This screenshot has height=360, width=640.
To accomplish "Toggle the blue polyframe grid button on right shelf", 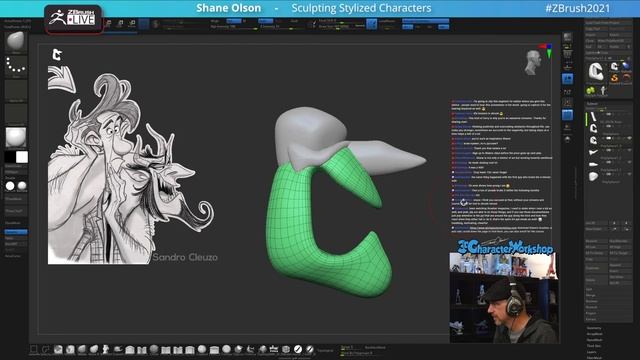I will [567, 115].
